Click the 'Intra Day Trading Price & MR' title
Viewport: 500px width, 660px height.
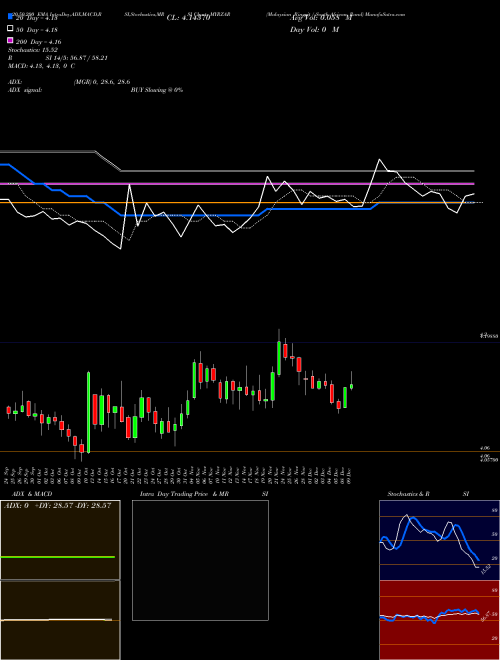[184, 494]
